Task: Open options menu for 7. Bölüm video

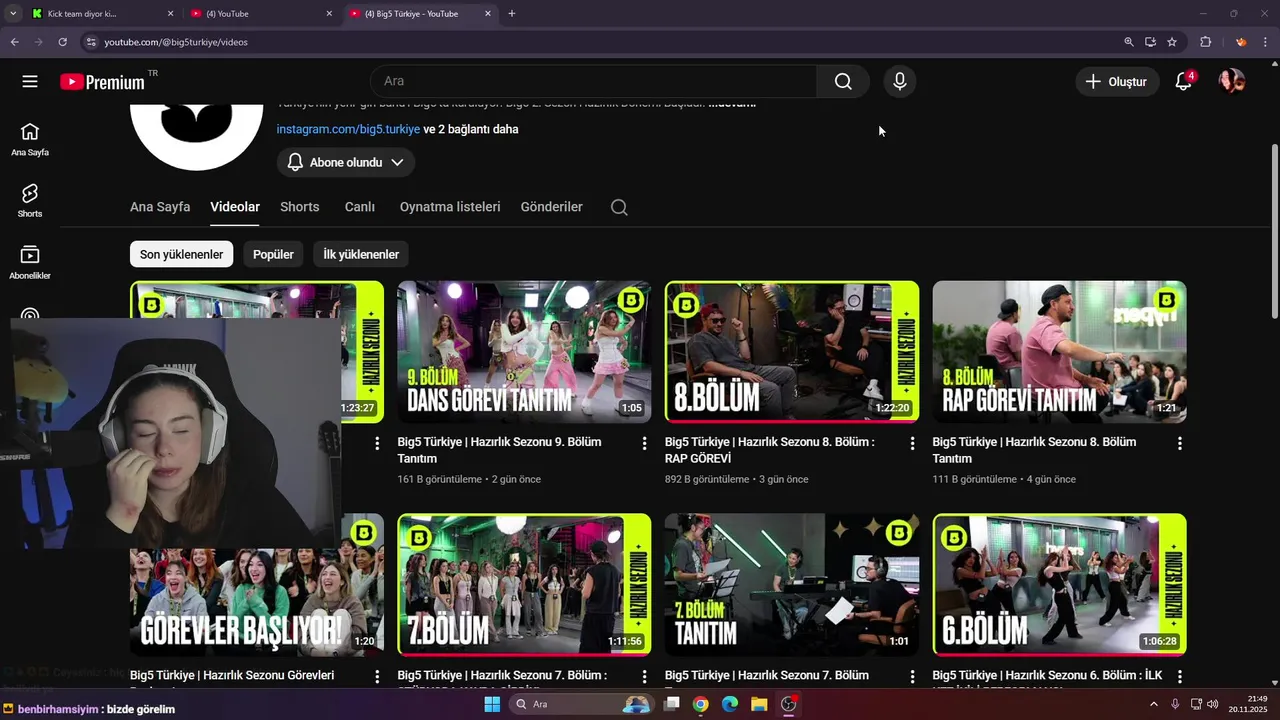Action: [x=644, y=677]
